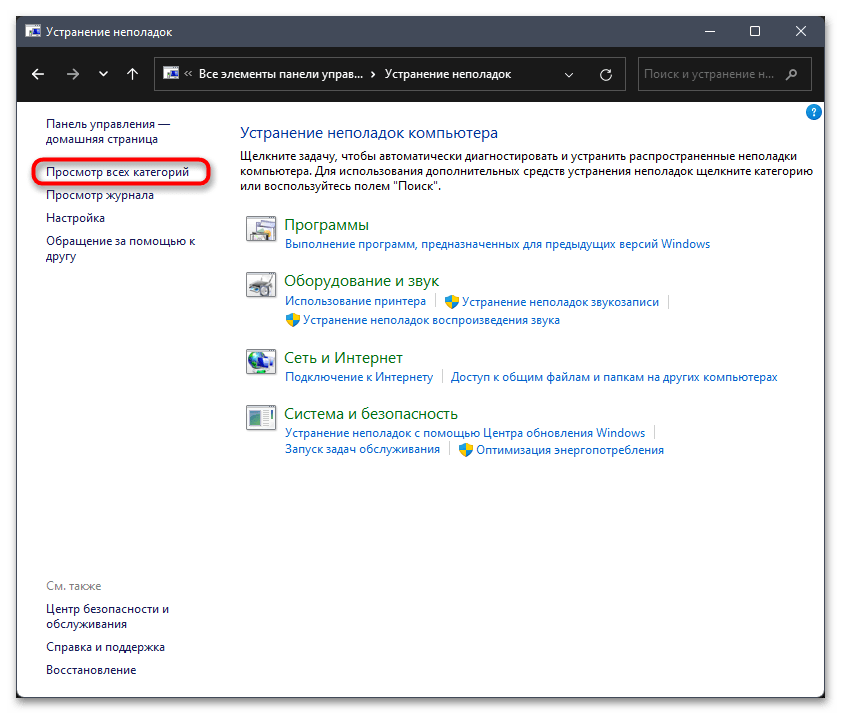Open Оптимизация энергопотребления troubleshooter
This screenshot has width=841, height=714.
tap(569, 450)
